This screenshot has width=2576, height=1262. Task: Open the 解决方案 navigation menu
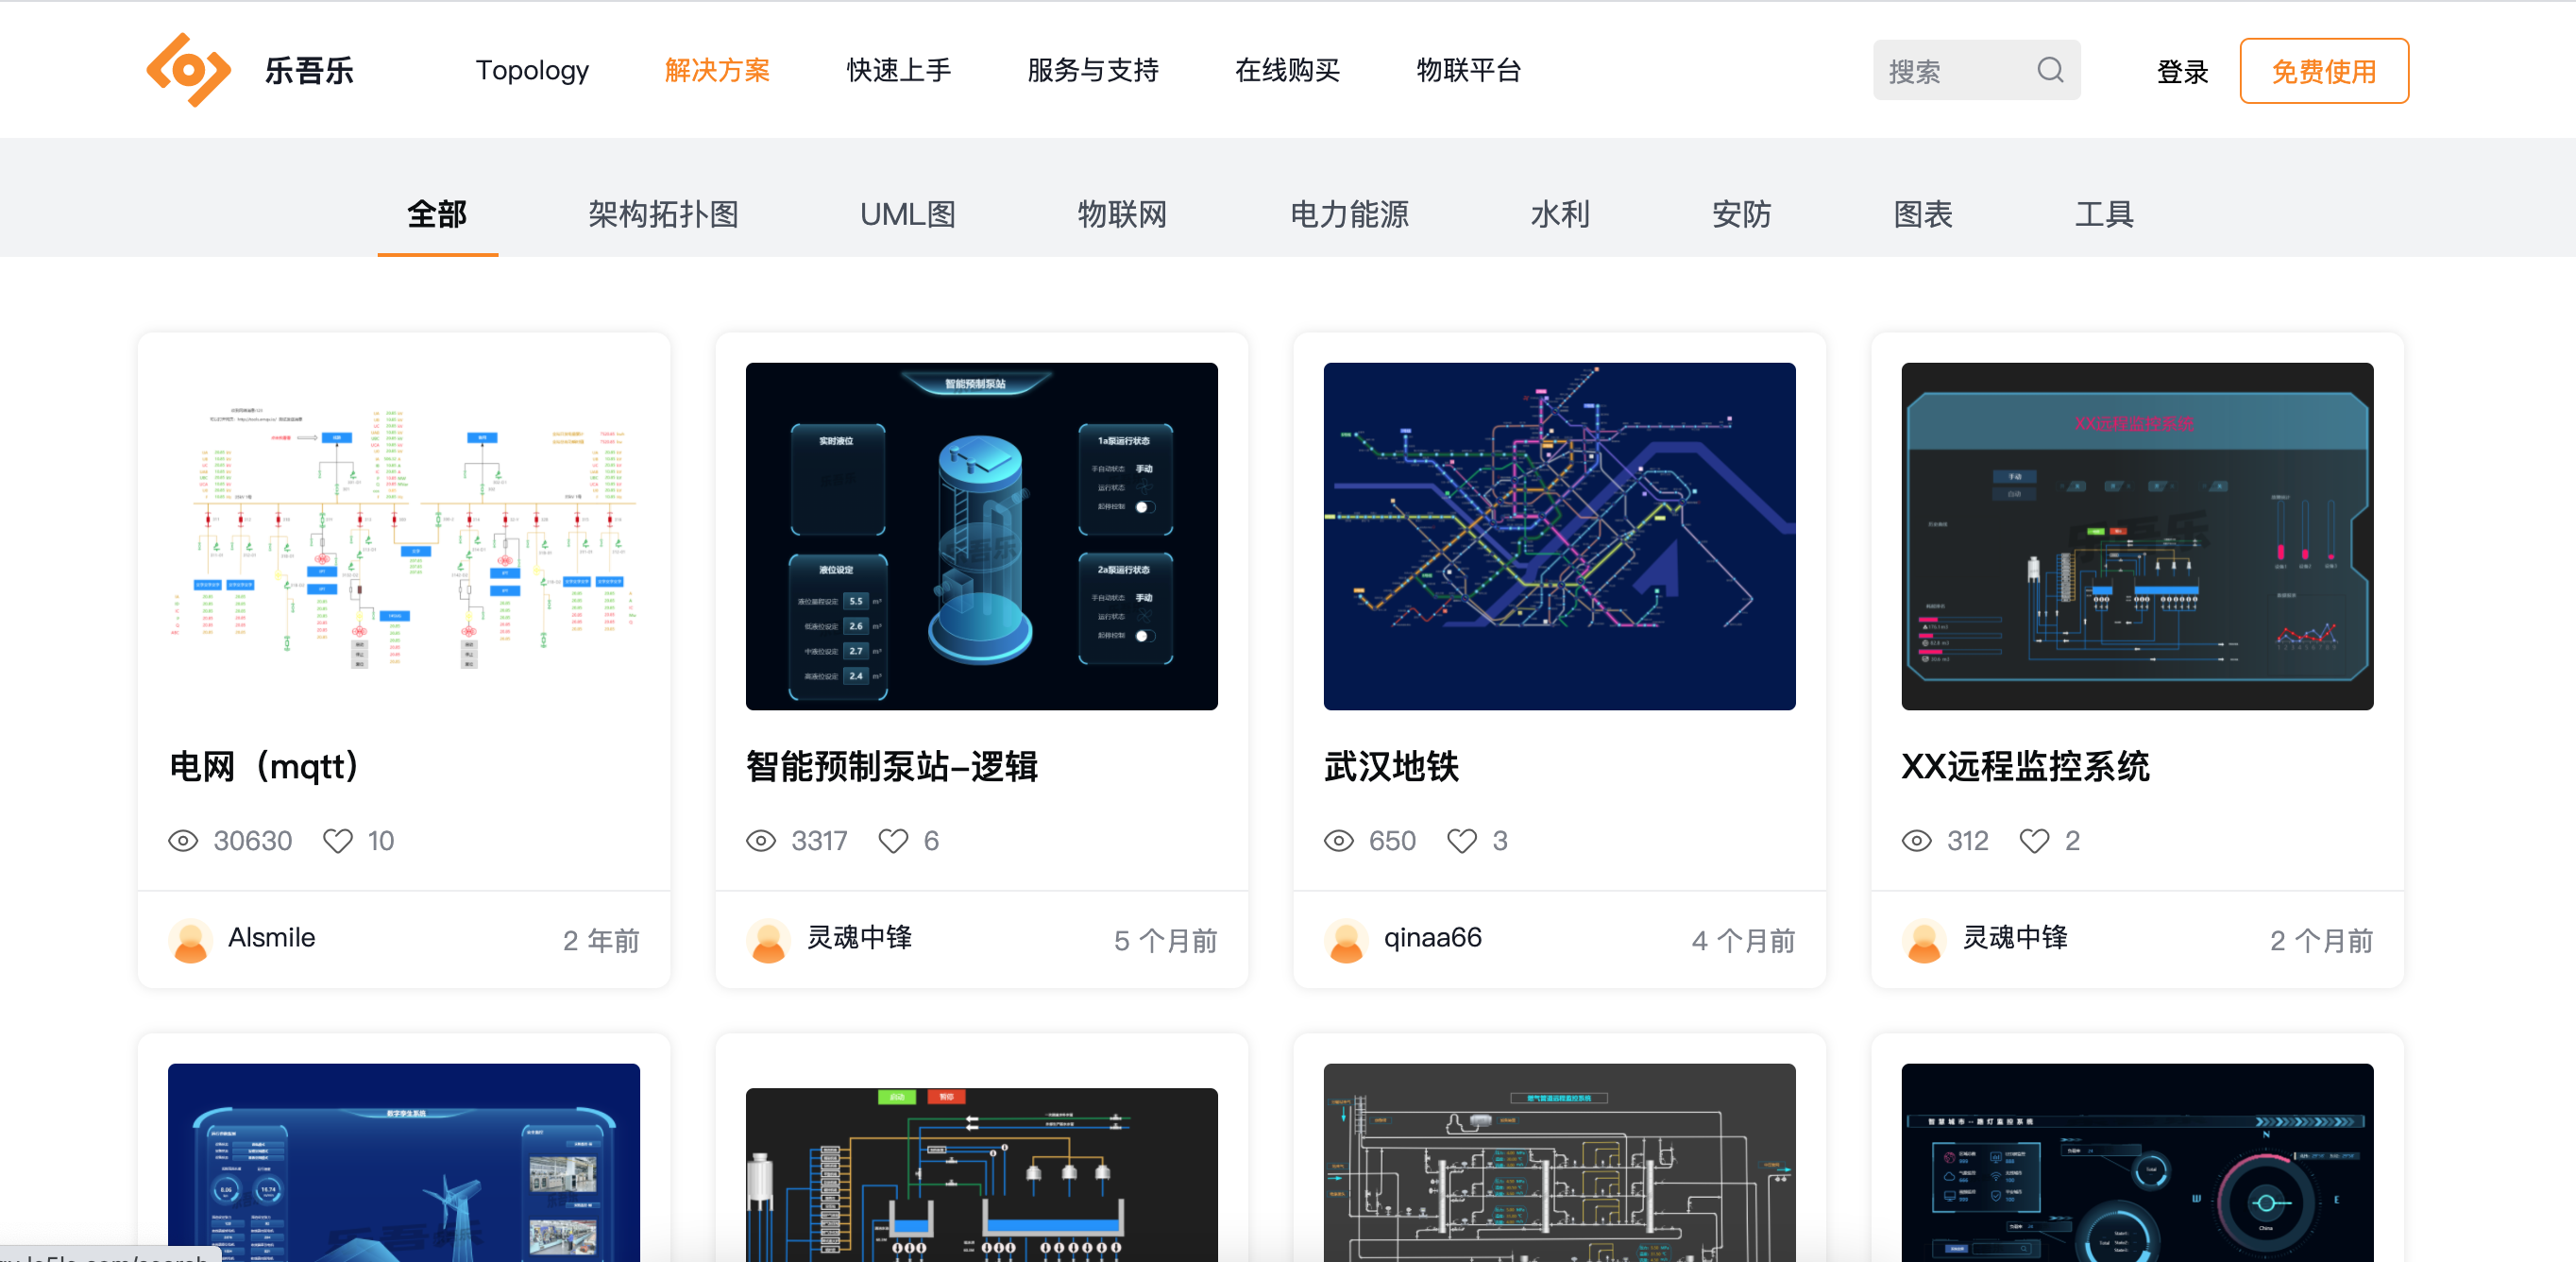[717, 70]
